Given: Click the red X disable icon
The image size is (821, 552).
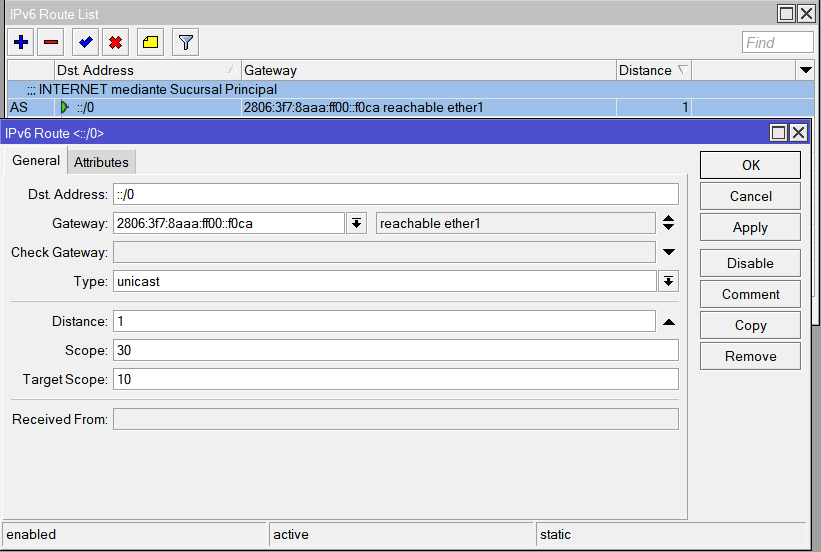Looking at the screenshot, I should [116, 42].
